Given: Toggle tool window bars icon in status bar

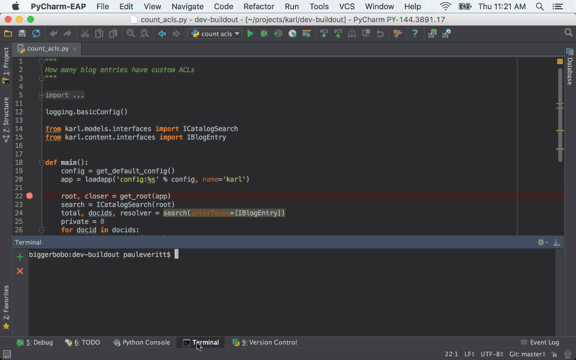Looking at the screenshot, I should (x=7, y=354).
